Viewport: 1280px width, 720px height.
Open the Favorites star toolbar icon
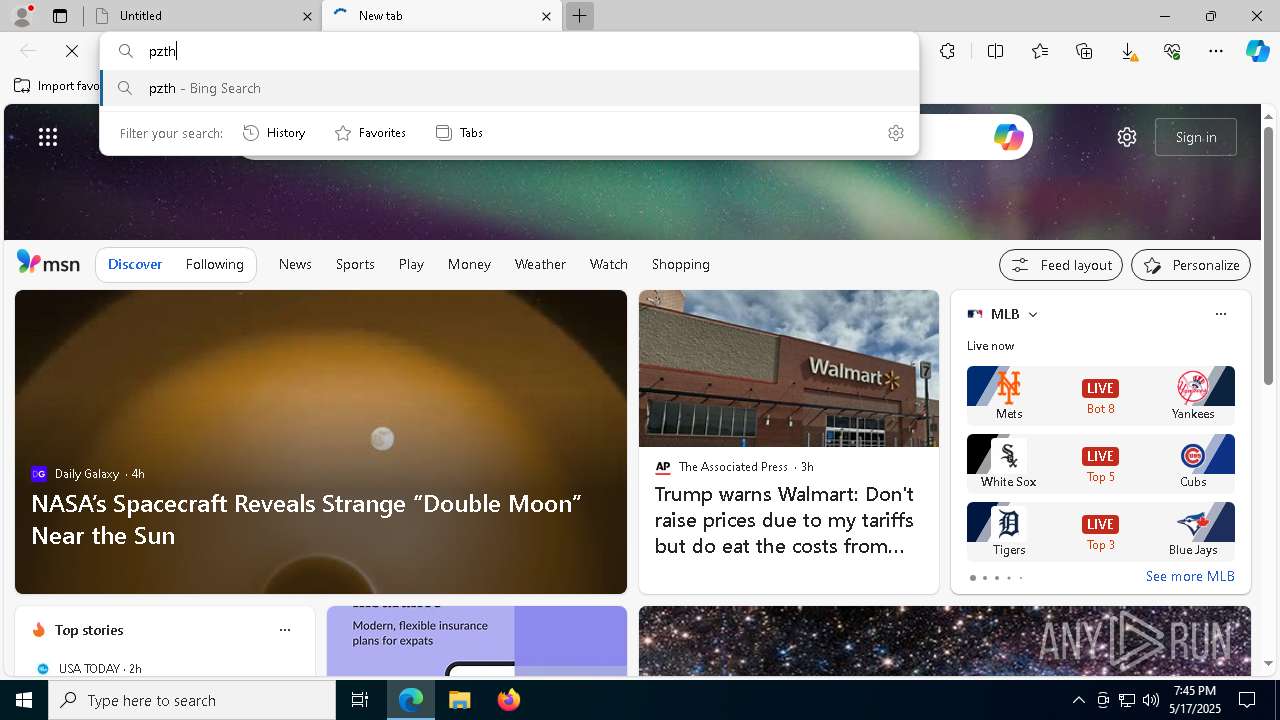pyautogui.click(x=1040, y=51)
